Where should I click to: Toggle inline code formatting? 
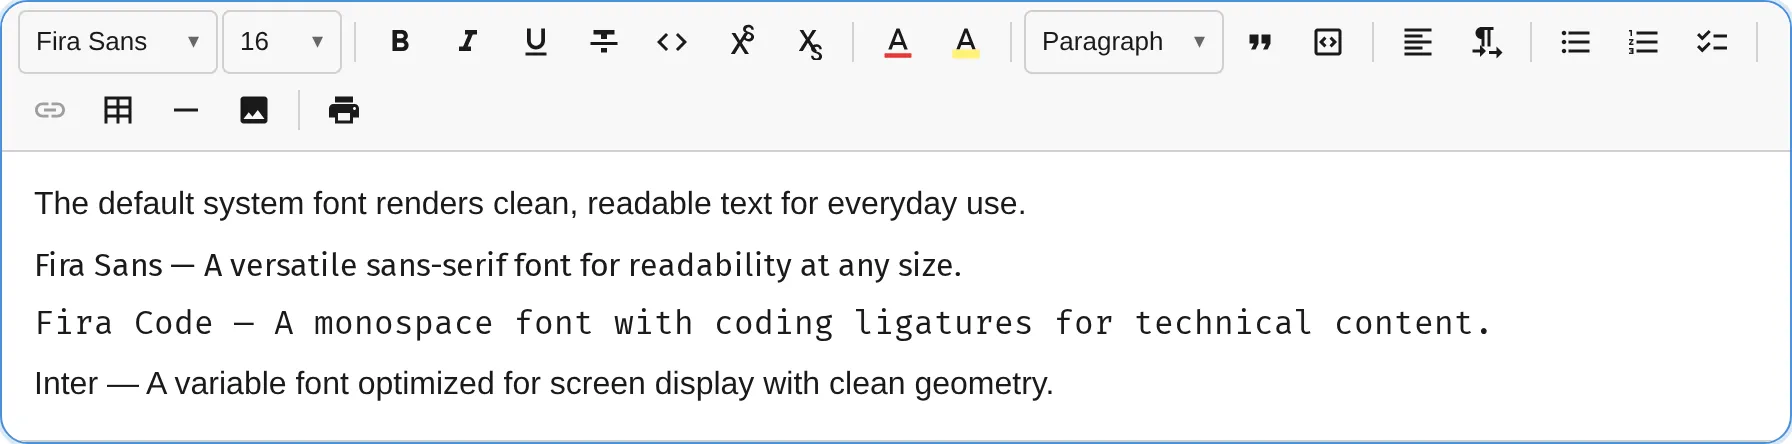pyautogui.click(x=672, y=42)
